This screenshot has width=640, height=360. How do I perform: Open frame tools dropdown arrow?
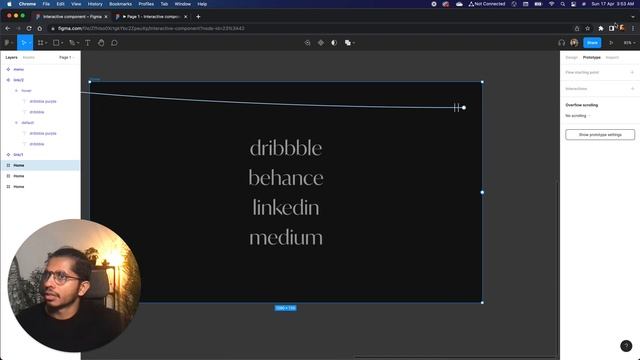(x=46, y=43)
